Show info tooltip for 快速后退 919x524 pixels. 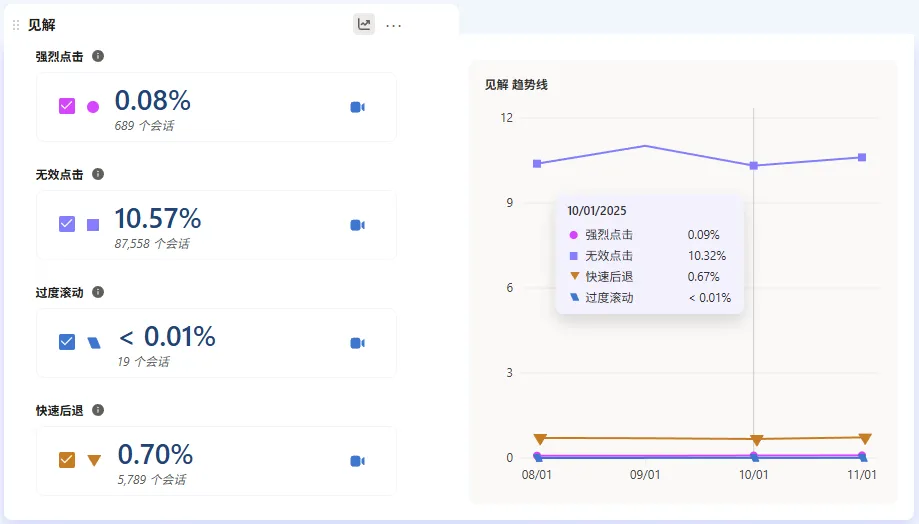click(98, 410)
